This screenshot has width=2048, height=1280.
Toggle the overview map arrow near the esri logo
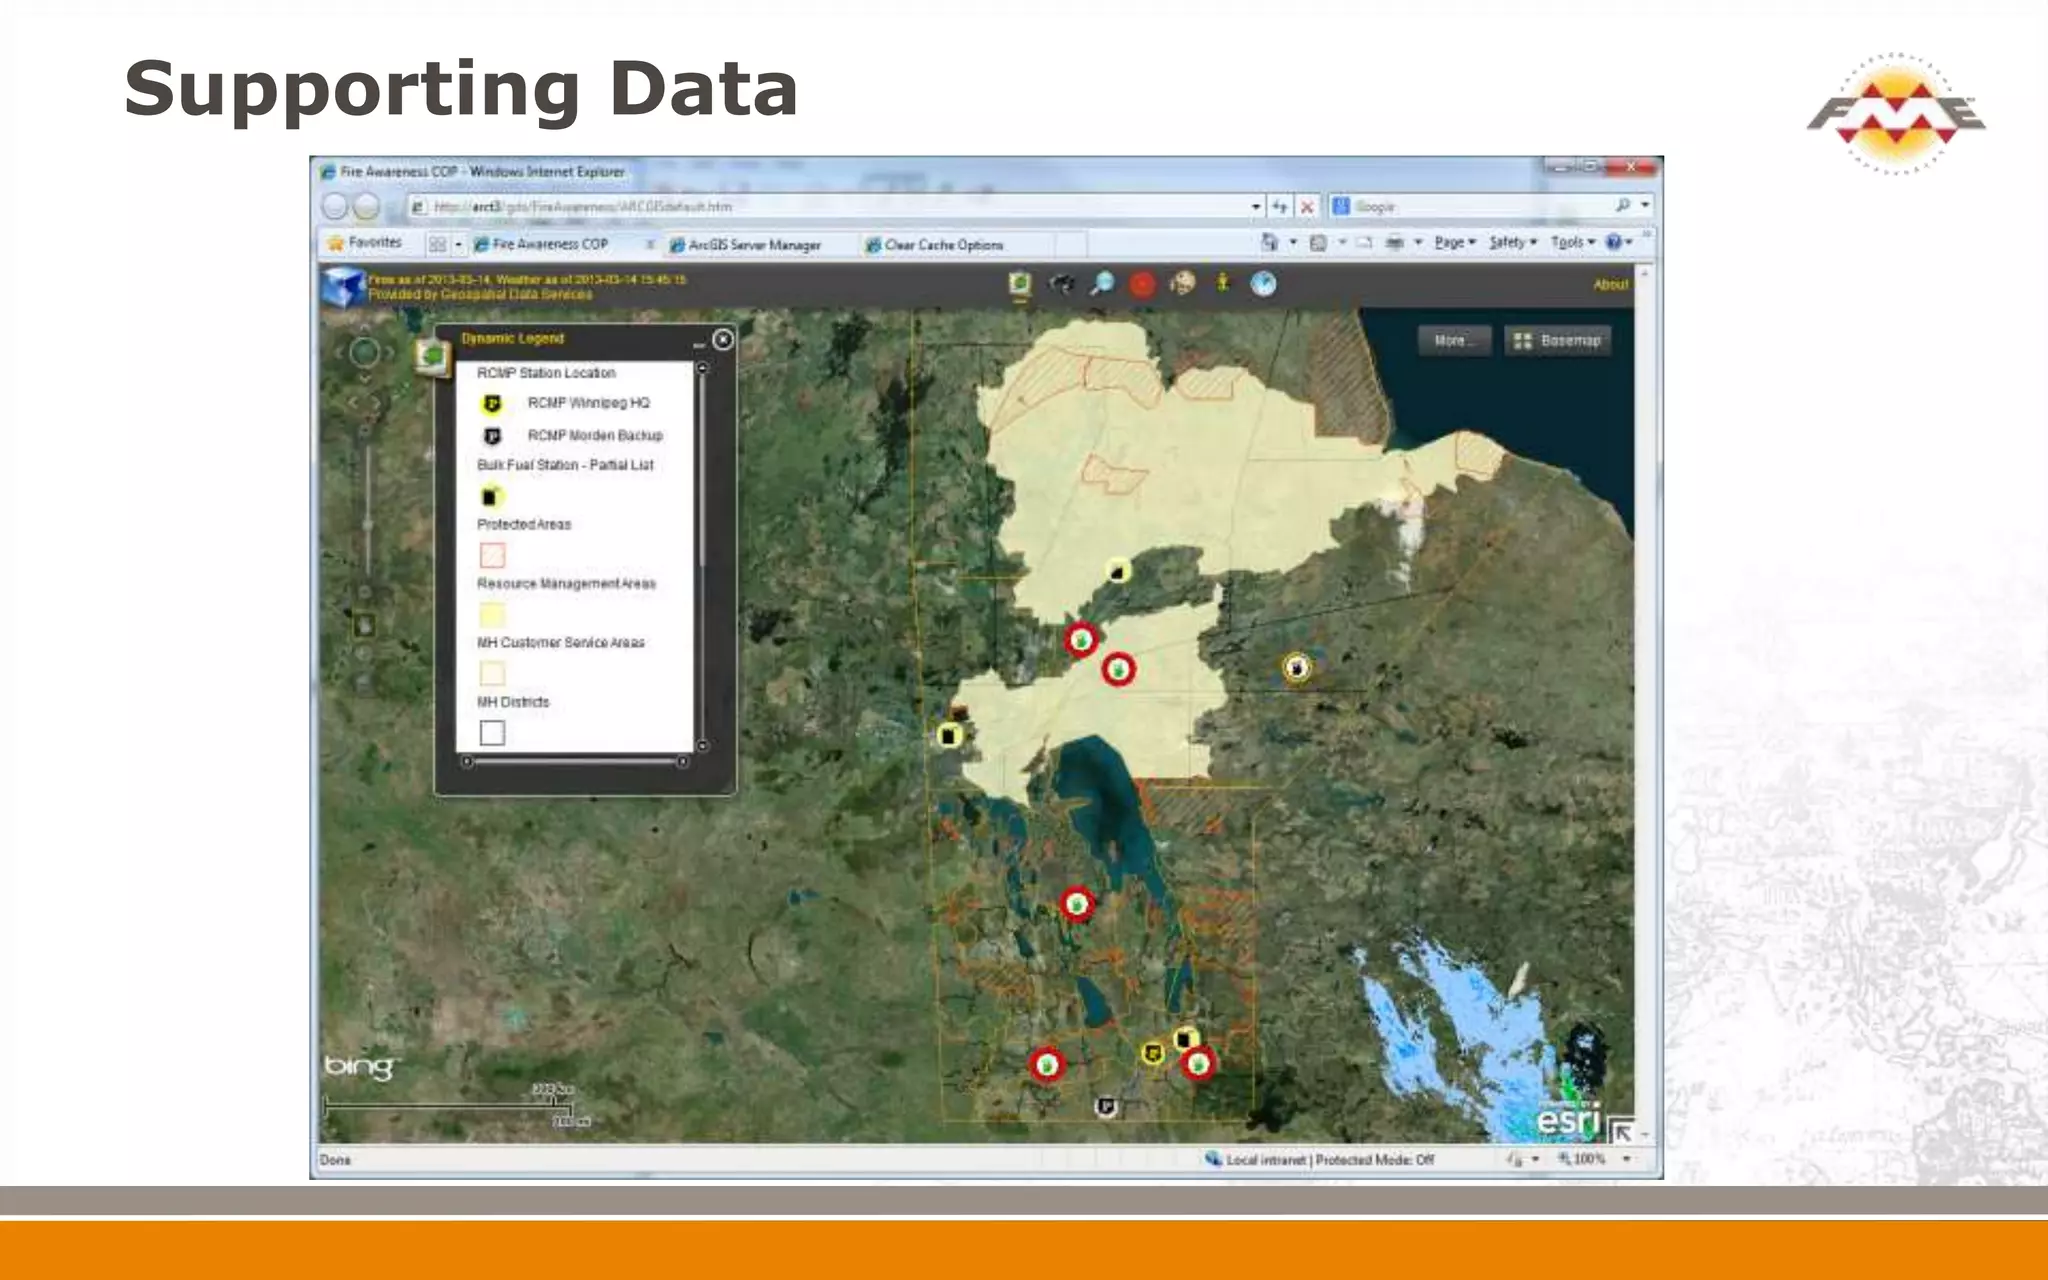1622,1131
